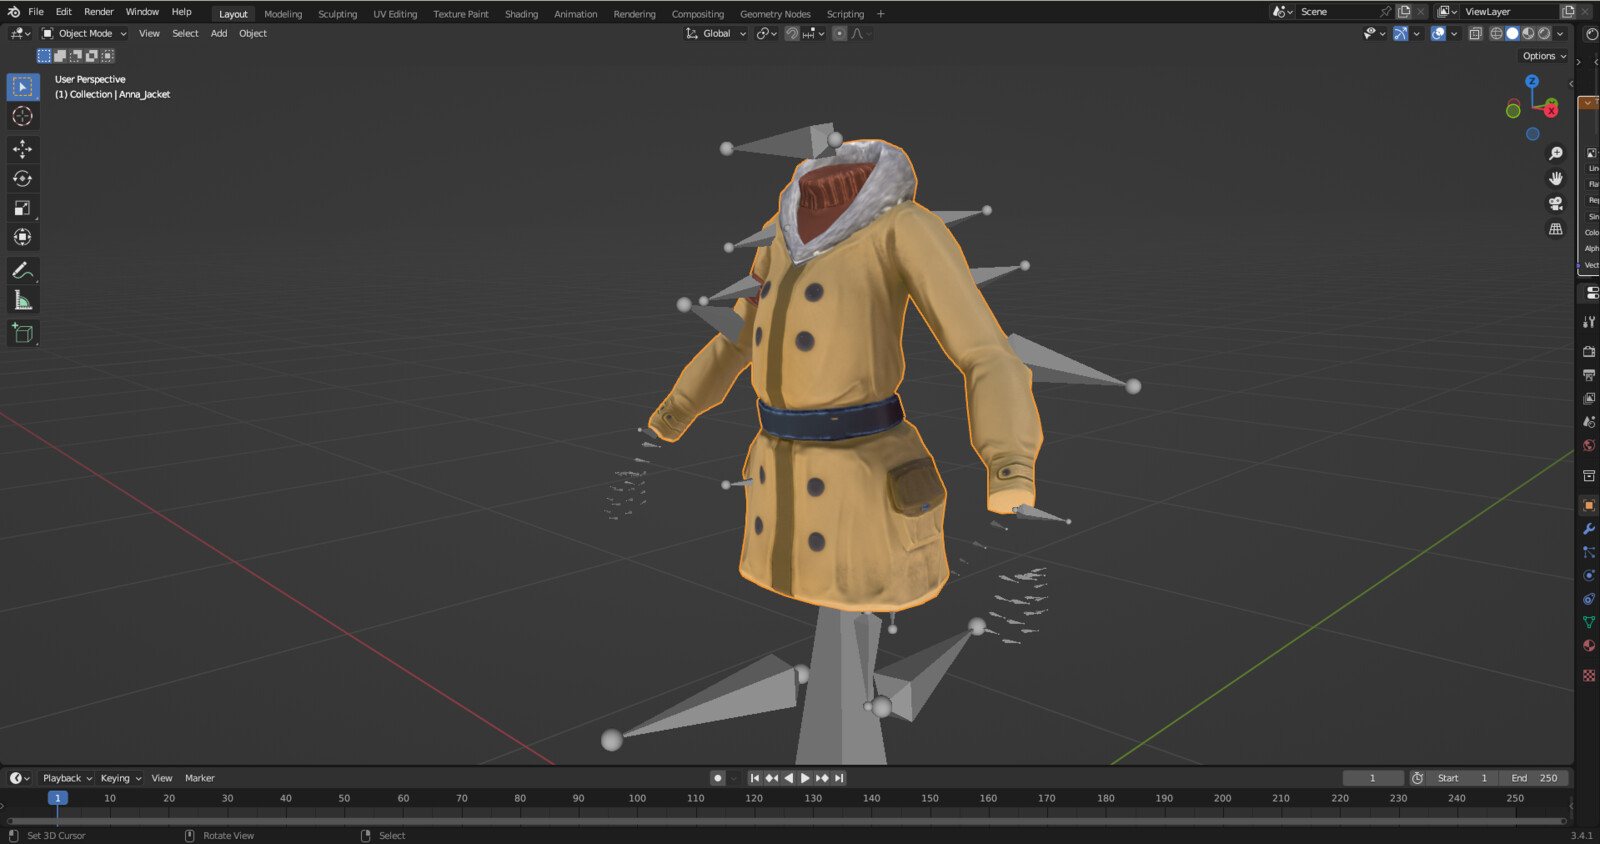Screen dimensions: 1600x844
Task: Switch to the Geometry Nodes workspace tab
Action: (x=775, y=14)
